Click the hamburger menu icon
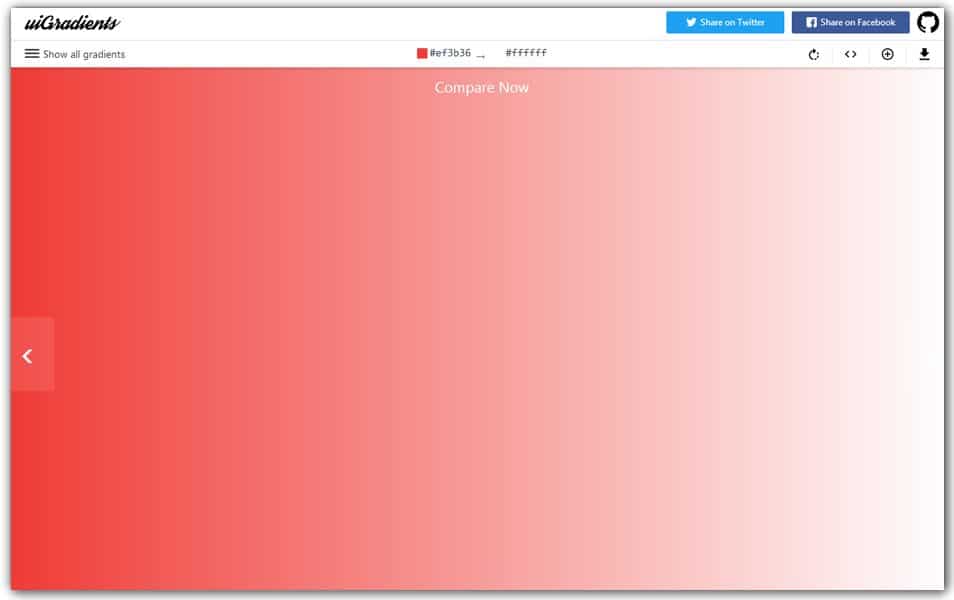The image size is (954, 600). click(x=31, y=54)
